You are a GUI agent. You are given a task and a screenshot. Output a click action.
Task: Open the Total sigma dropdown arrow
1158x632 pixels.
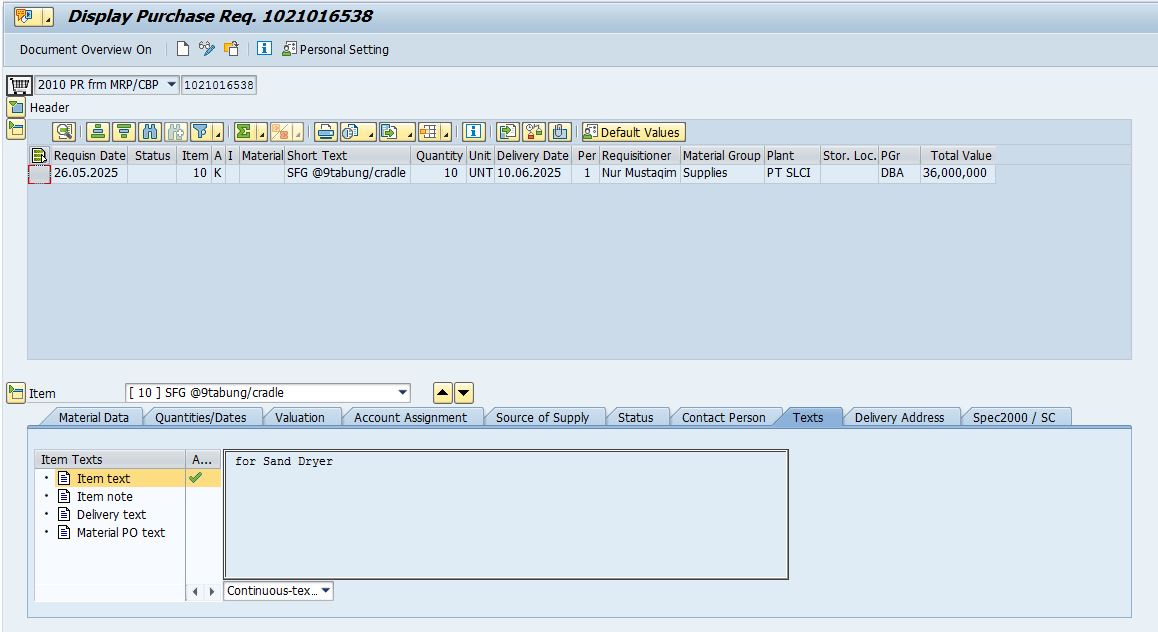(x=262, y=134)
